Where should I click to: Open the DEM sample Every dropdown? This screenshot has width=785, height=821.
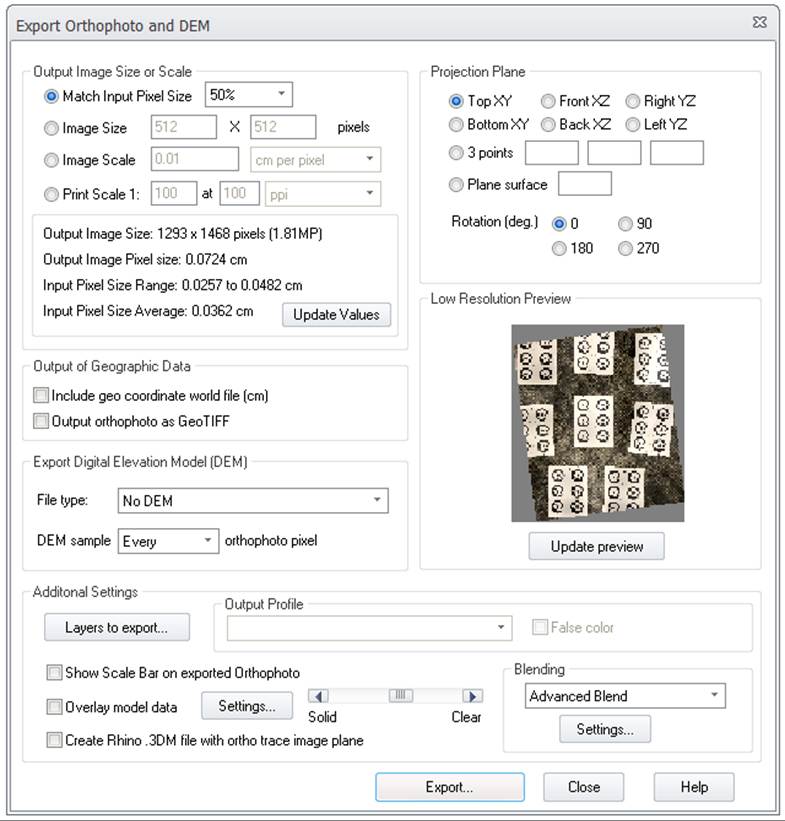(167, 541)
